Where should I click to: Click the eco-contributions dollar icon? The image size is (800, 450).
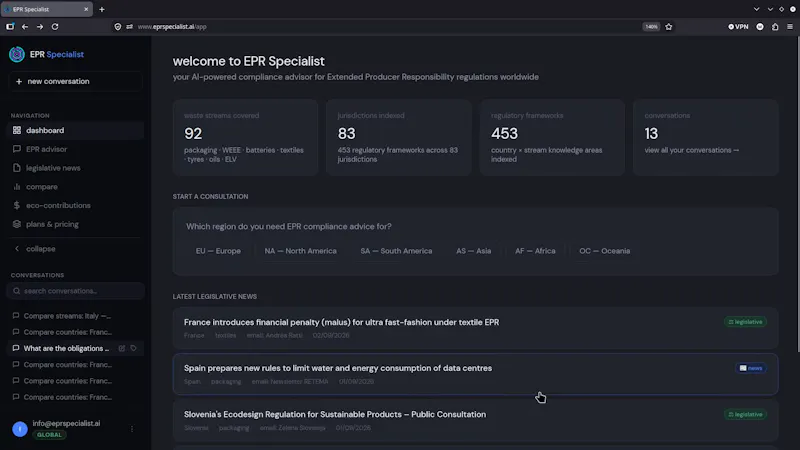point(17,206)
